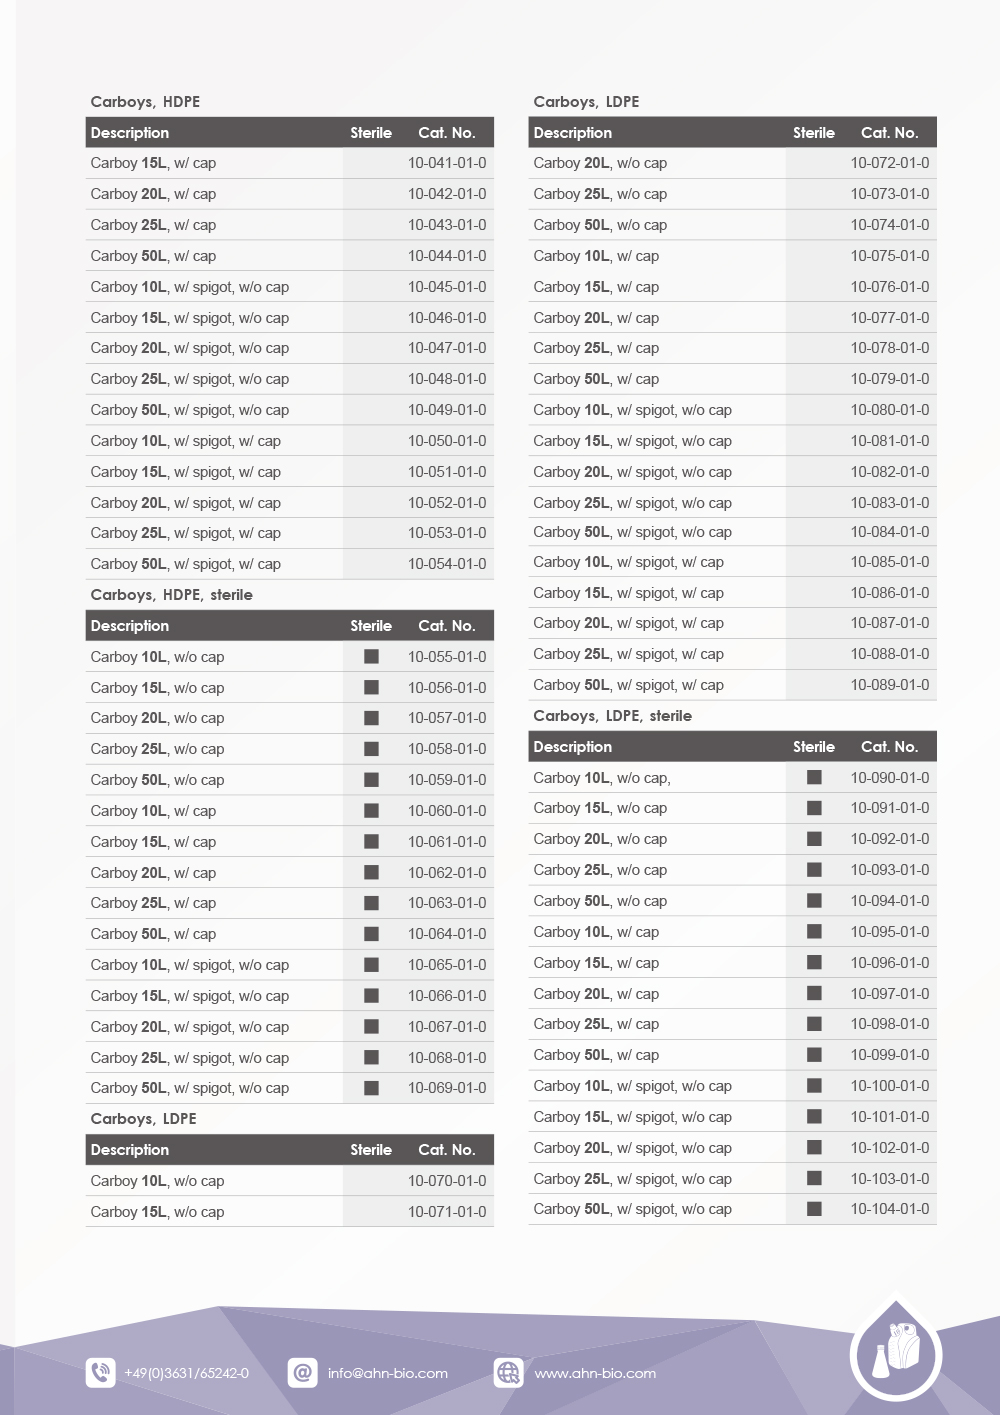Open the info@ahn-bio.com email link
Image resolution: width=1000 pixels, height=1415 pixels.
388,1373
